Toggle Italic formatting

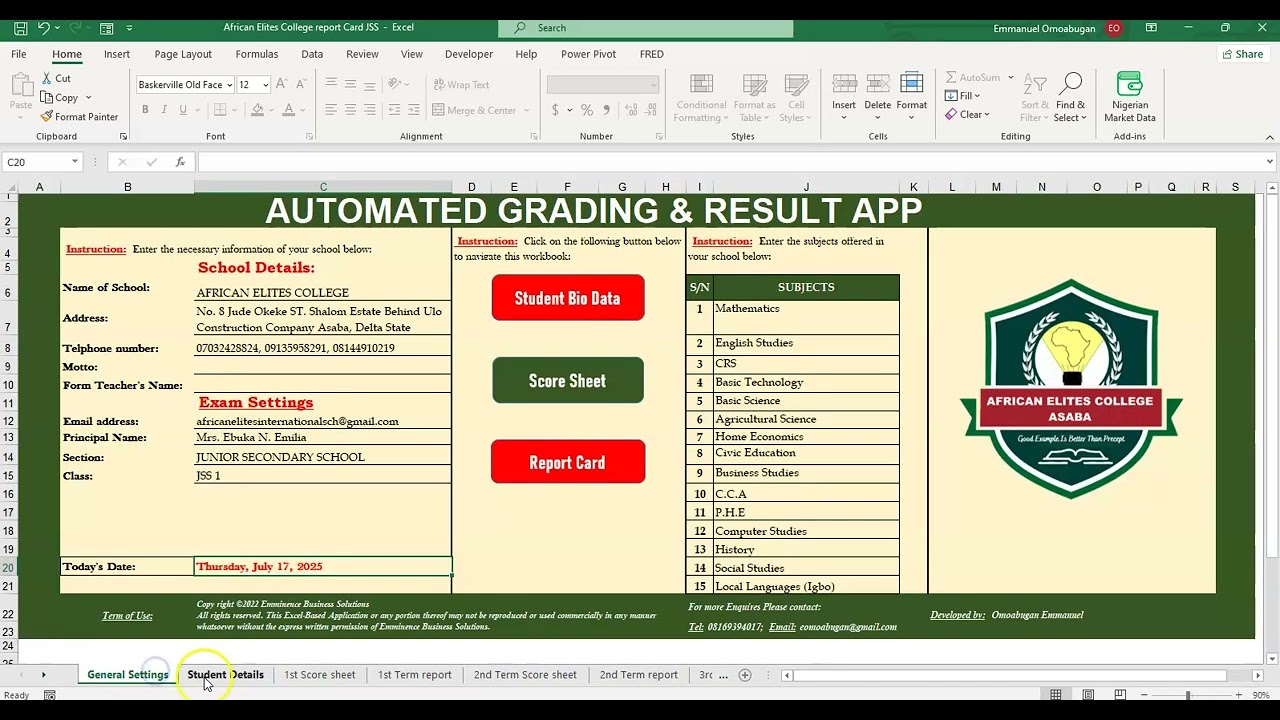pyautogui.click(x=163, y=110)
